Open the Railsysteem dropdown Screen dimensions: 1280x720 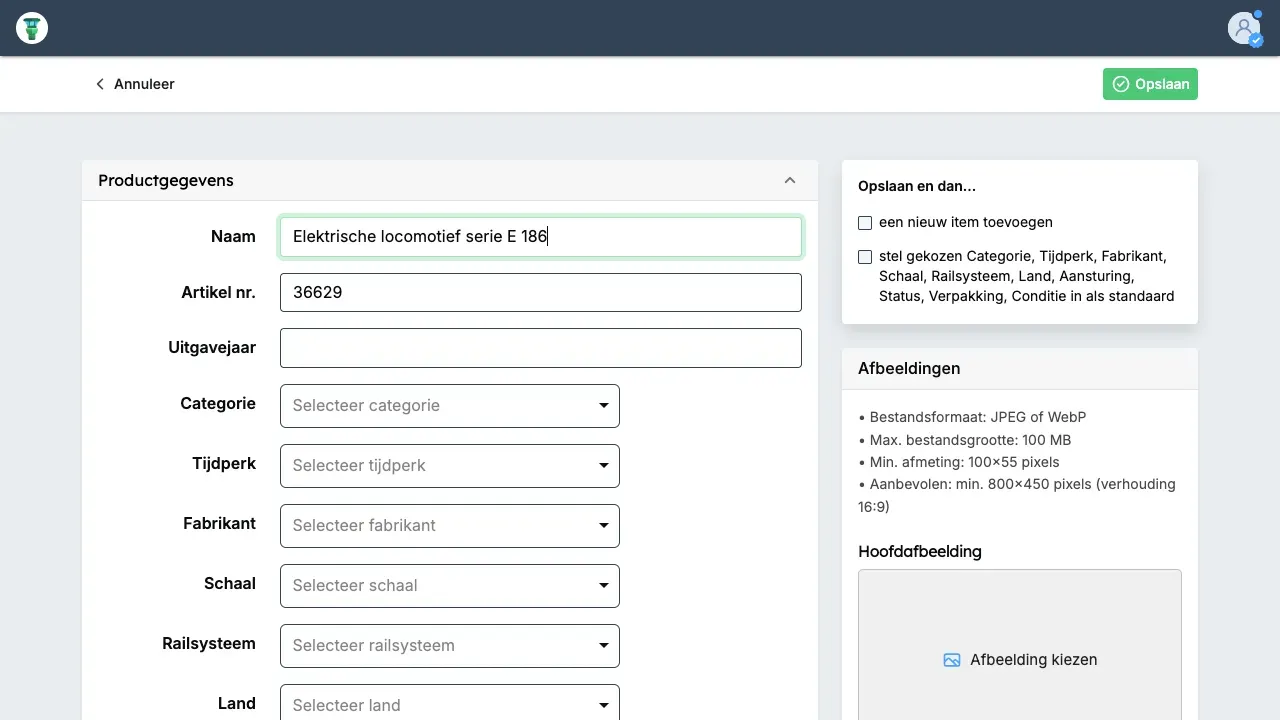(450, 646)
